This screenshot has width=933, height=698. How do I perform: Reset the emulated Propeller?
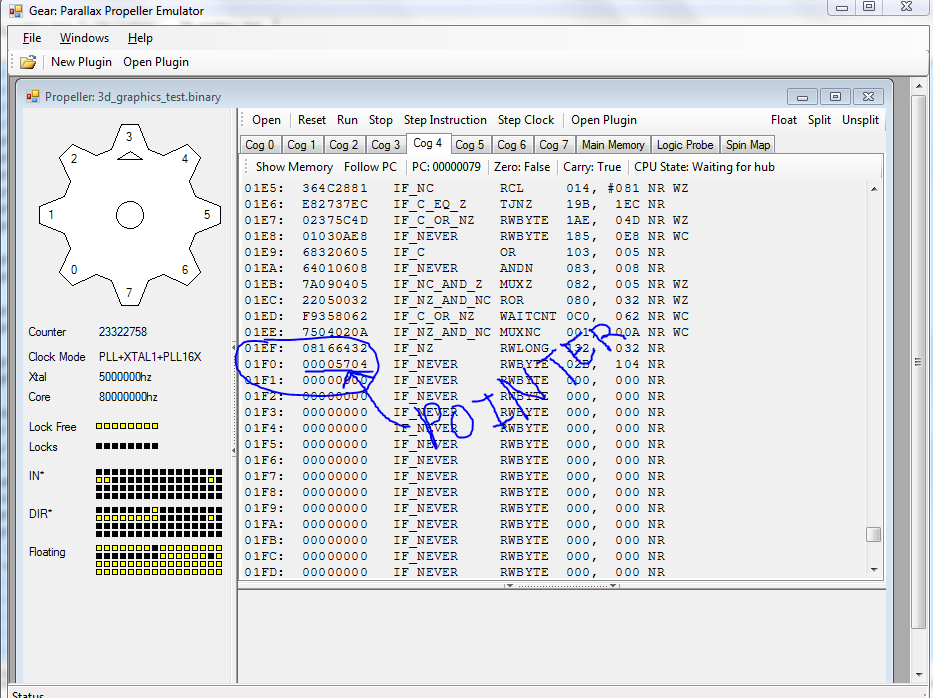point(311,120)
